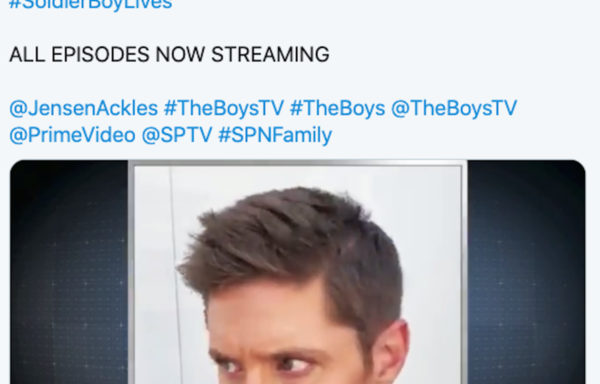The height and width of the screenshot is (384, 600).
Task: Click the ALL EPISODES NOW STREAMING text
Action: coord(169,54)
